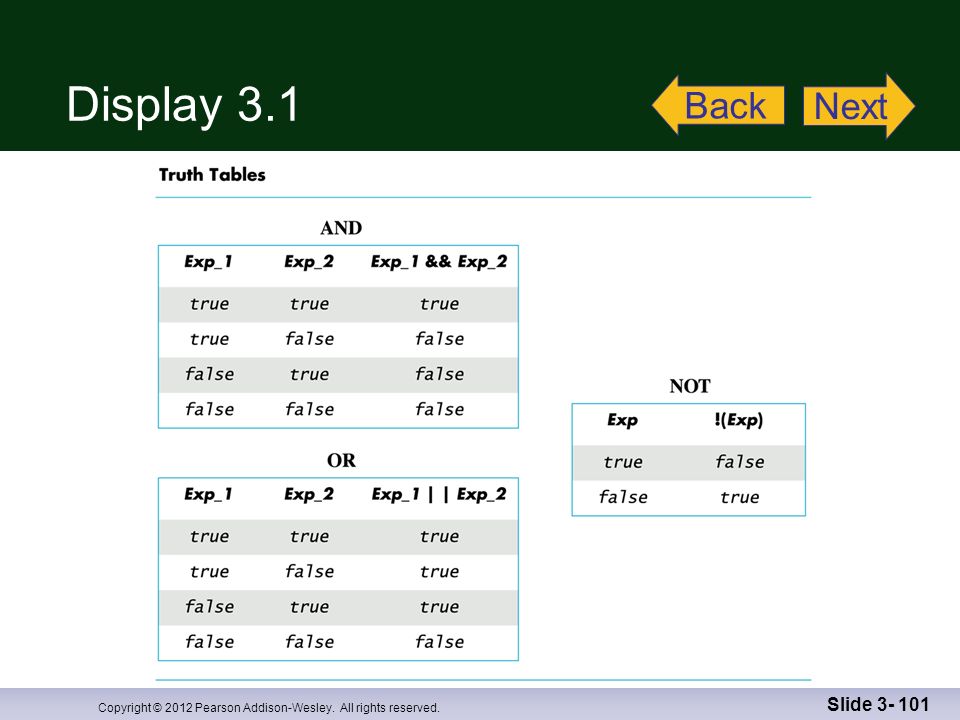Click NOT table '!(Exp)' value 'true'

click(x=739, y=497)
